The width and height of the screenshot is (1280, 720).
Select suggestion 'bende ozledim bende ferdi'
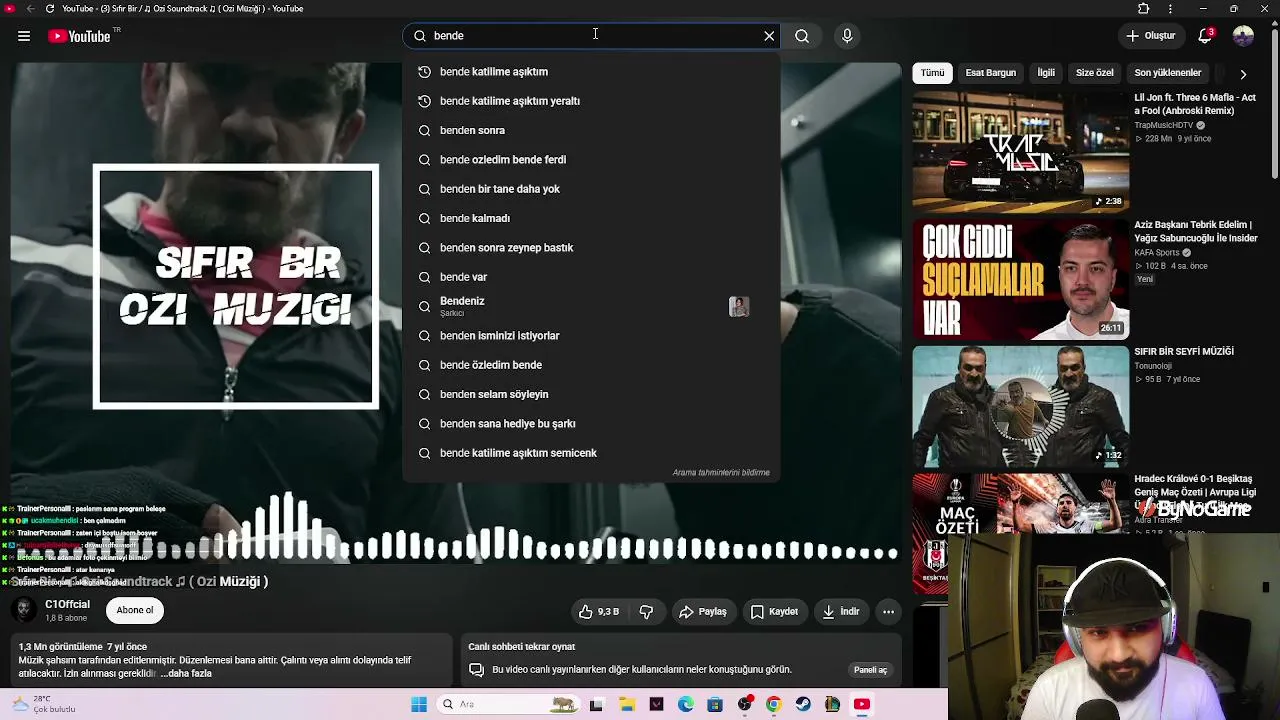tap(591, 160)
